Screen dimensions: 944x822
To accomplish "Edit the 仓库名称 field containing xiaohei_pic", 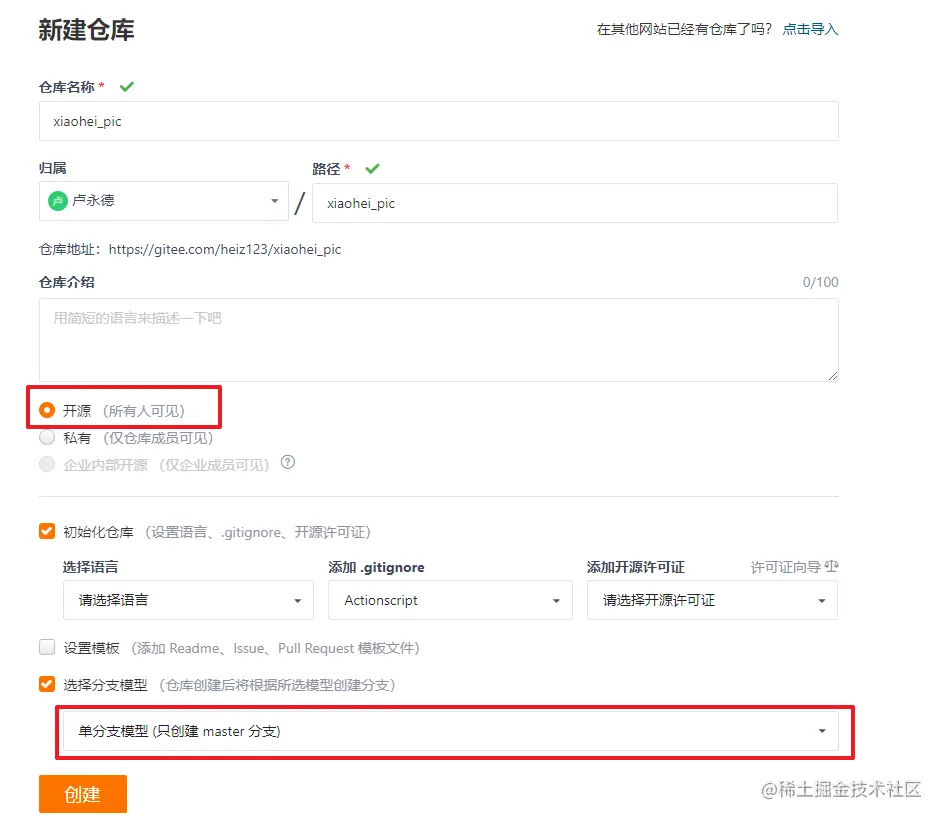I will tap(438, 121).
